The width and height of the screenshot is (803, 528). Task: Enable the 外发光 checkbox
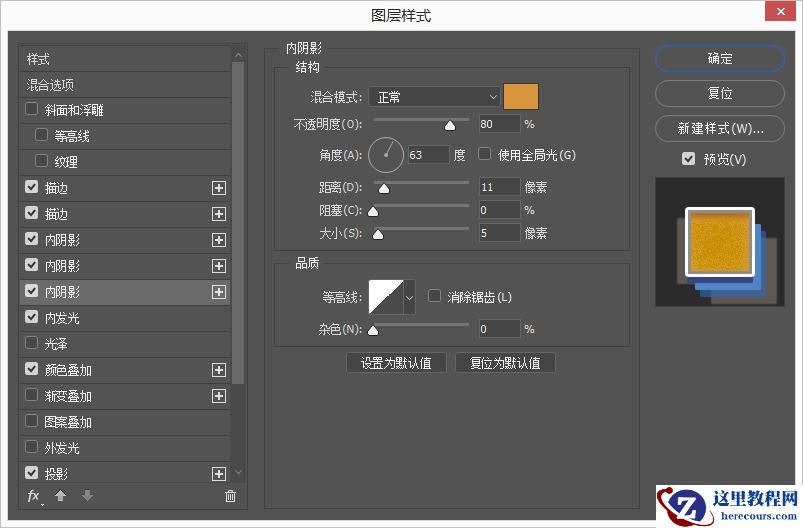pos(31,447)
